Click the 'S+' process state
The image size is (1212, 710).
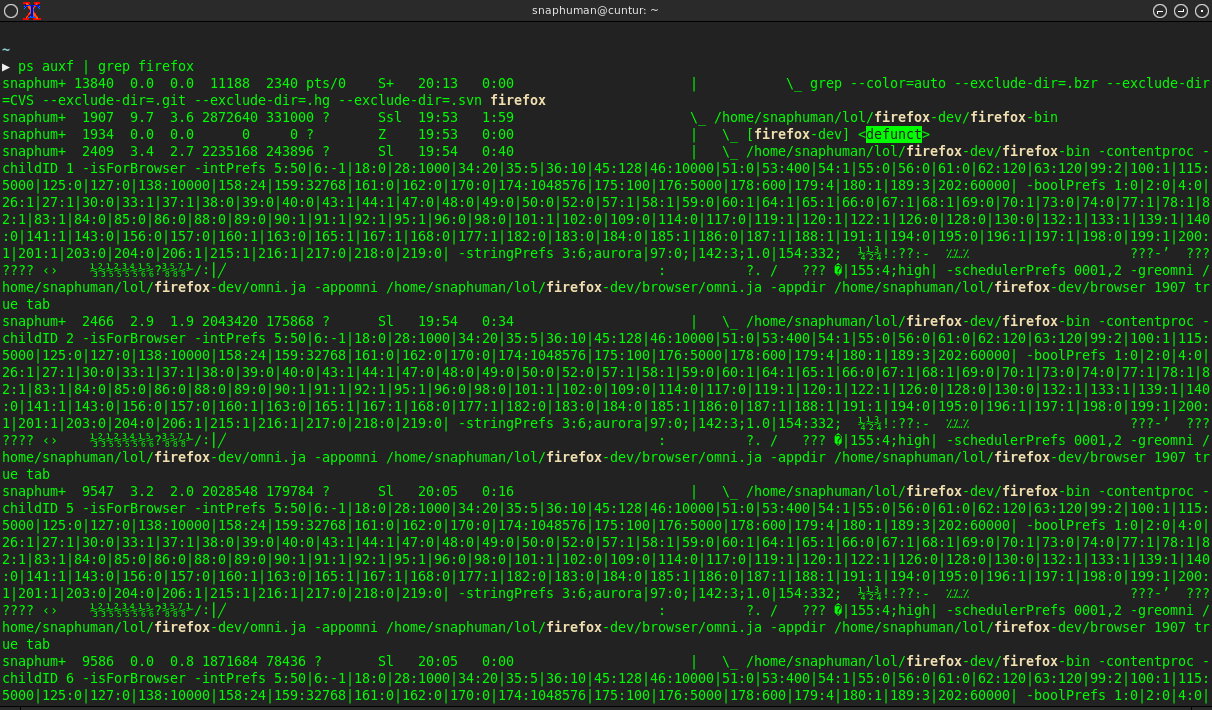[x=386, y=84]
